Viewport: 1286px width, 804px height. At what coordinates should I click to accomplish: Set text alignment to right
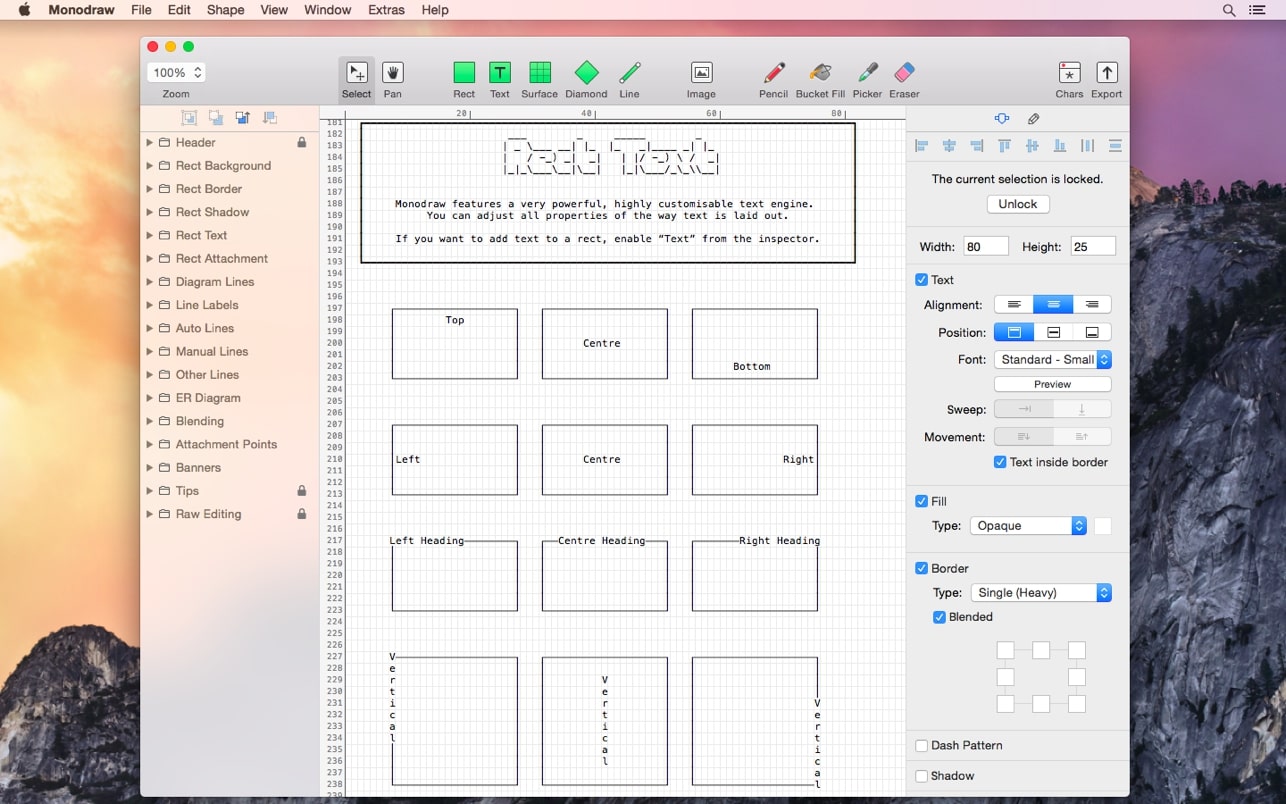tap(1092, 304)
